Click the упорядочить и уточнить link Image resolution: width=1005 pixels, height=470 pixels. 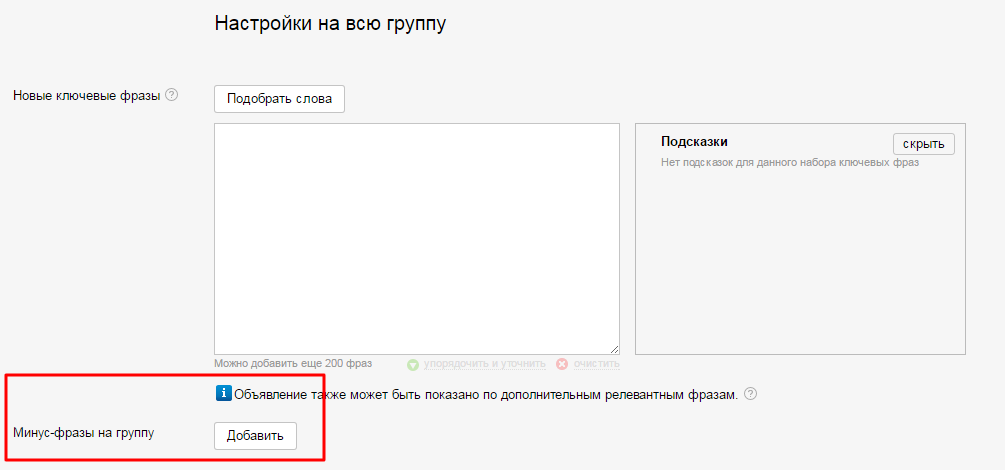tap(484, 364)
